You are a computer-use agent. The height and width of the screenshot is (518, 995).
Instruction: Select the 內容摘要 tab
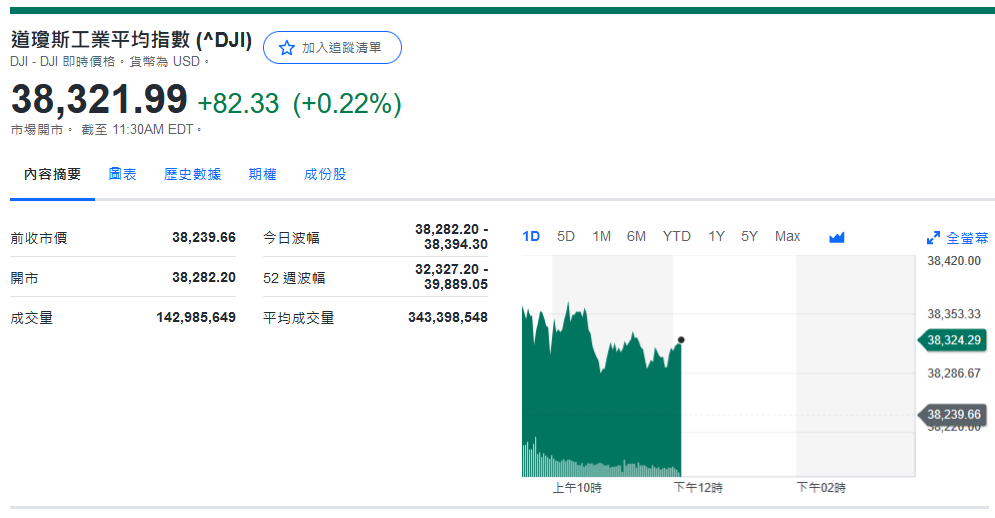[x=53, y=174]
